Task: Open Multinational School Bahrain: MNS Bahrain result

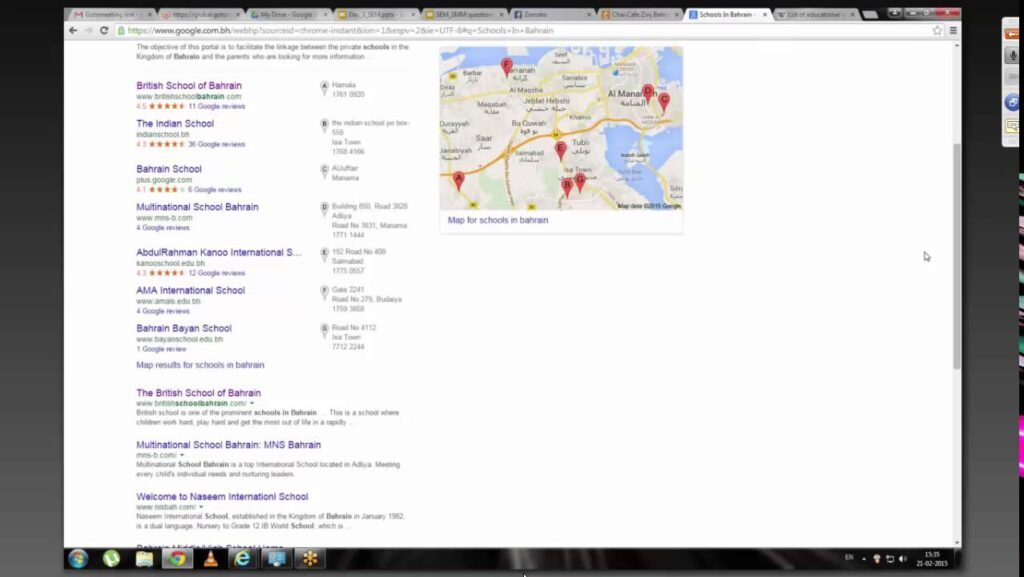Action: tap(229, 445)
